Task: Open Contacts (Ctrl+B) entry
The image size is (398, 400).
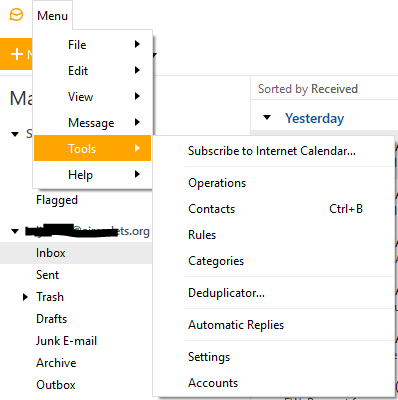Action: pyautogui.click(x=273, y=209)
